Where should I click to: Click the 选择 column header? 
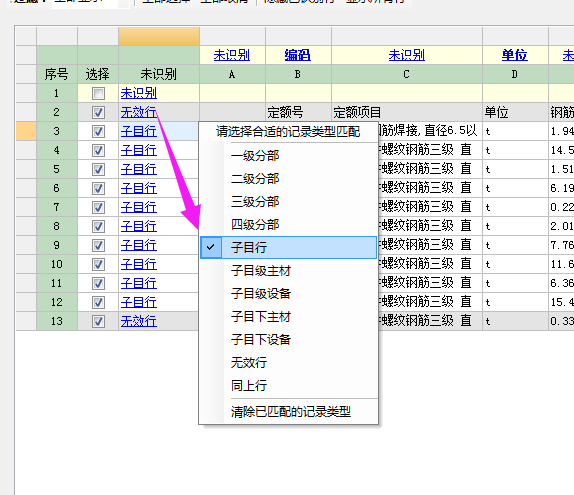(98, 74)
